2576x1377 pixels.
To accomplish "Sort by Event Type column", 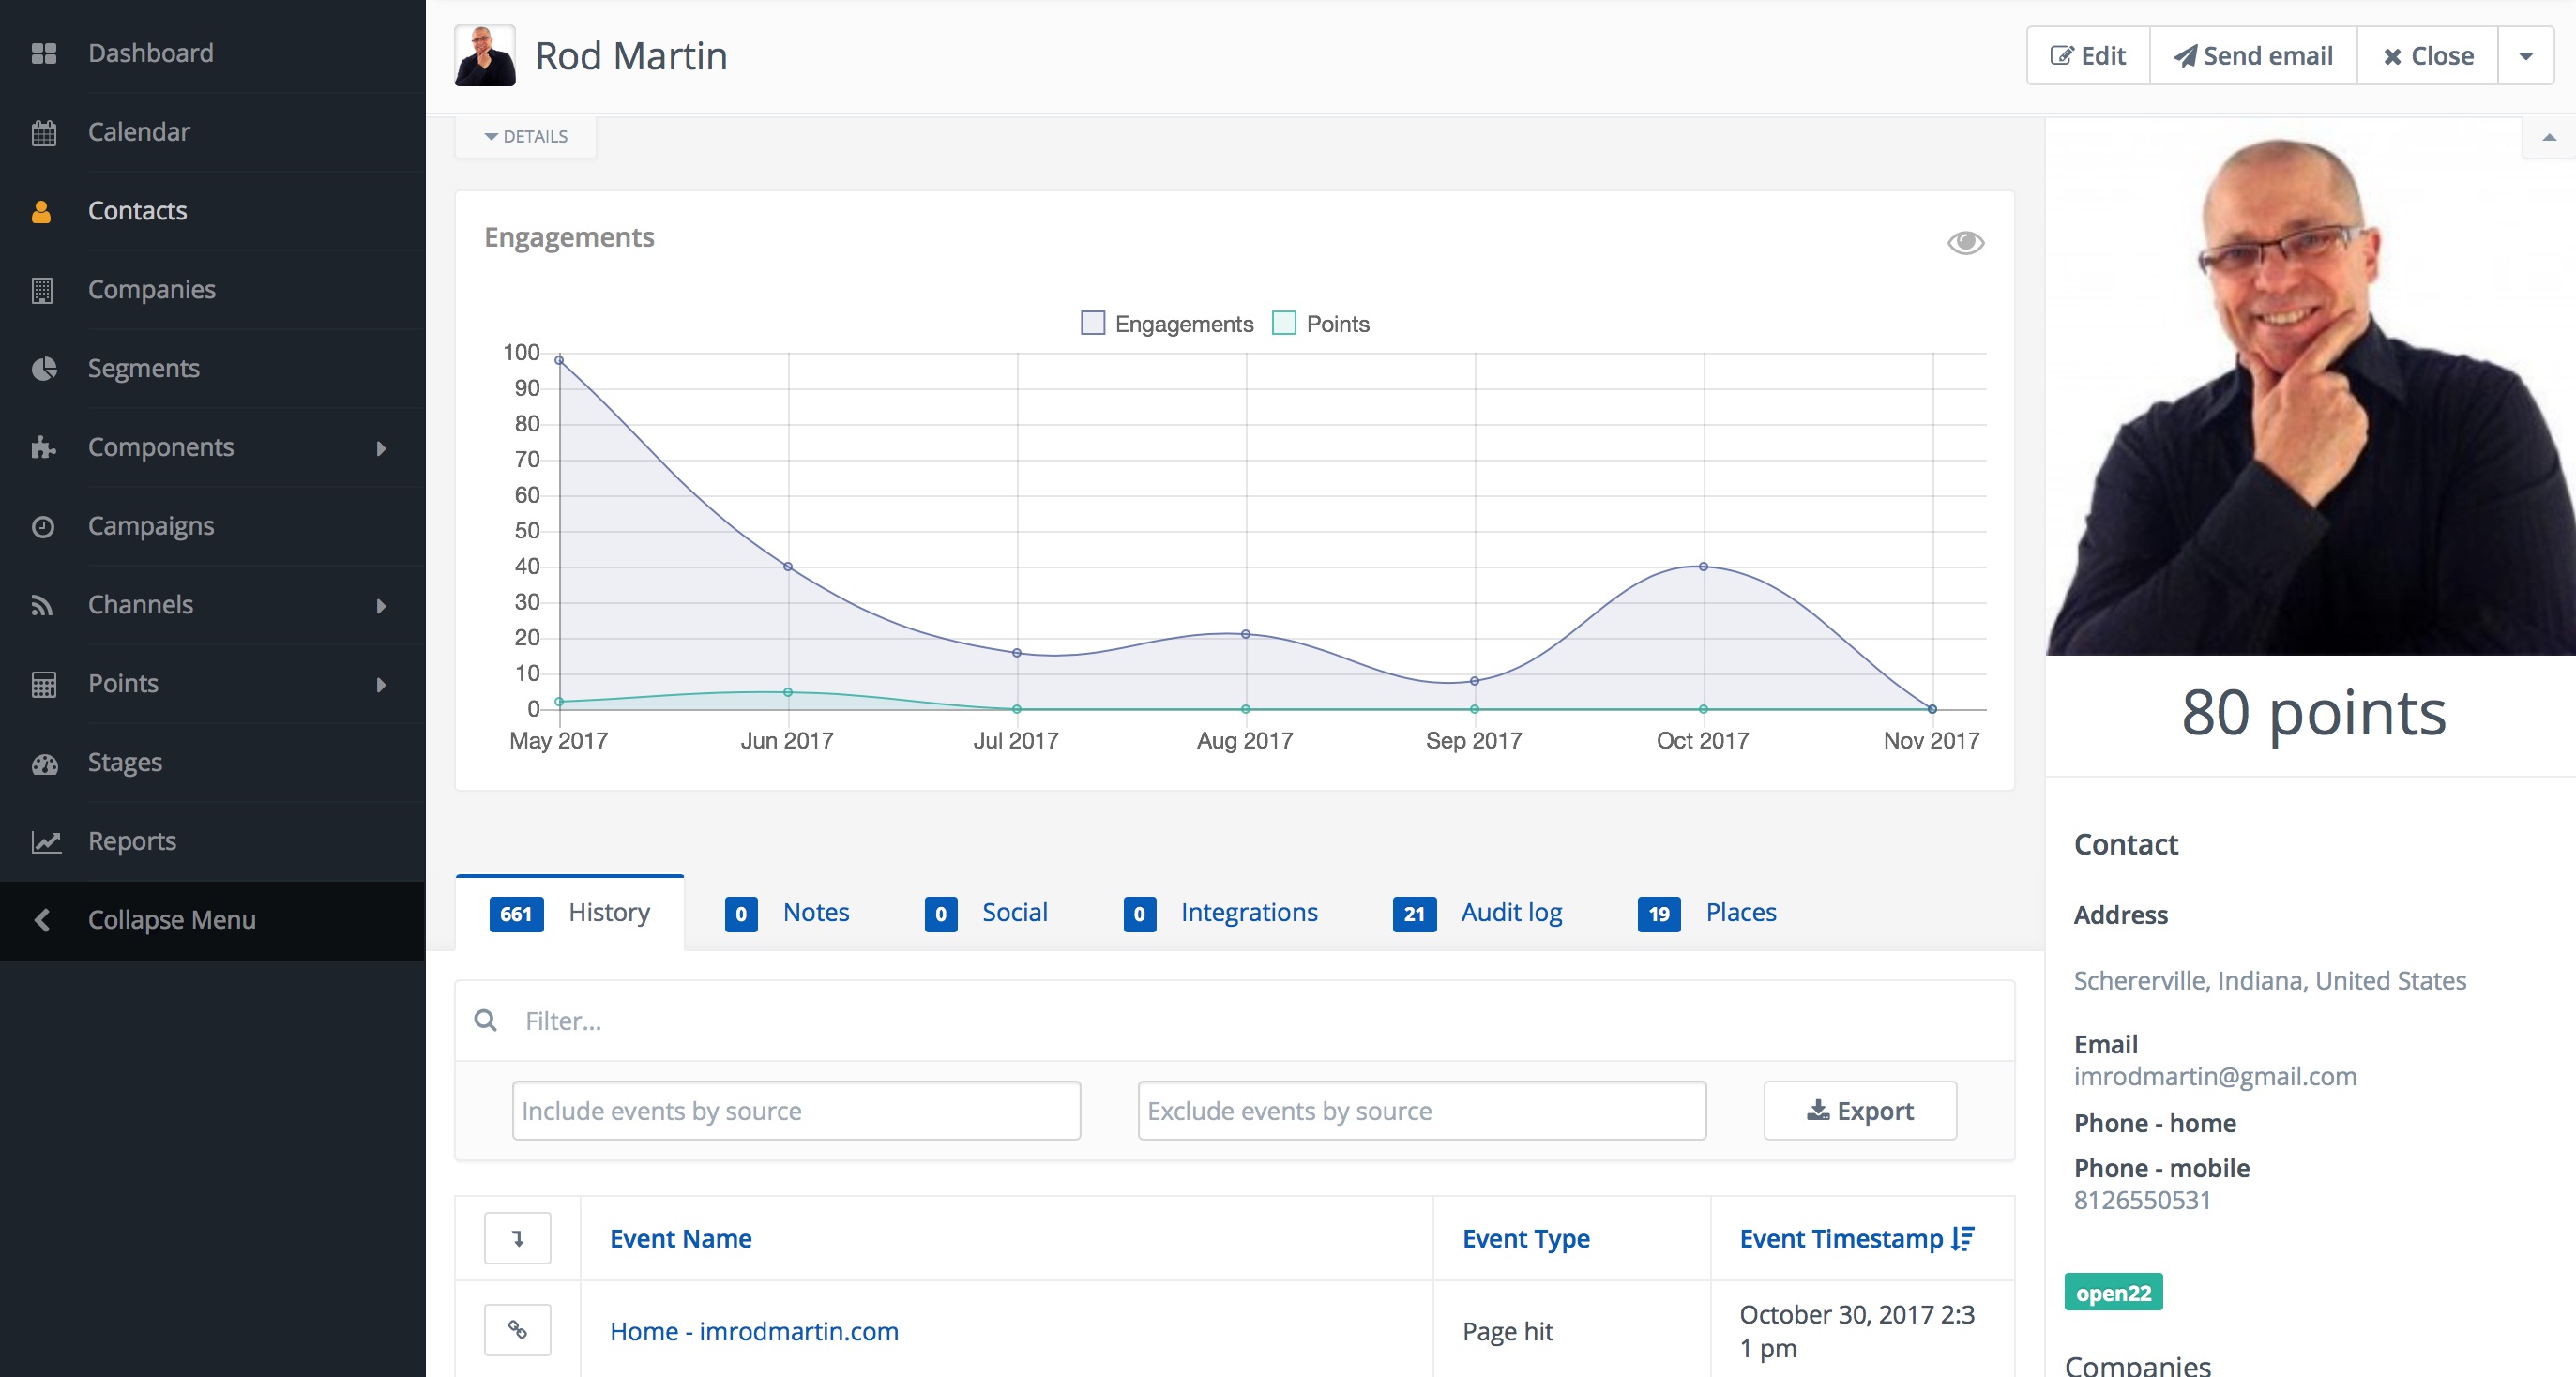I will tap(1526, 1238).
